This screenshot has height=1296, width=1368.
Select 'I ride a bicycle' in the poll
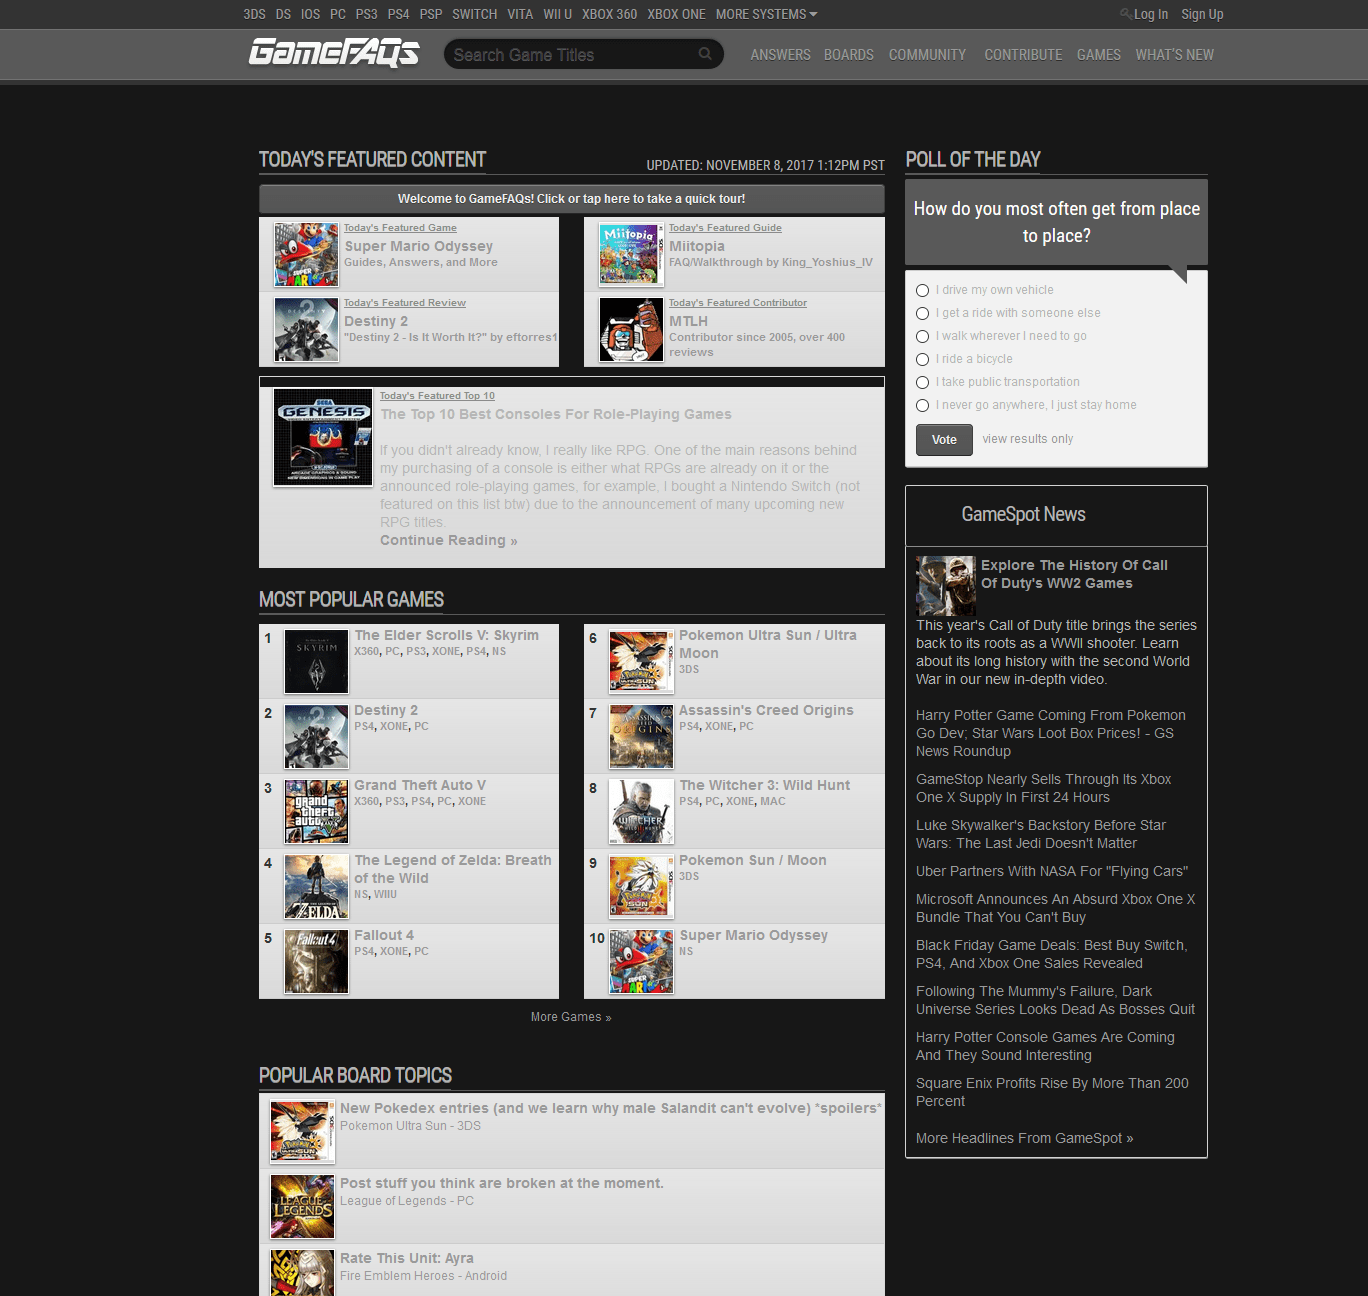click(922, 359)
